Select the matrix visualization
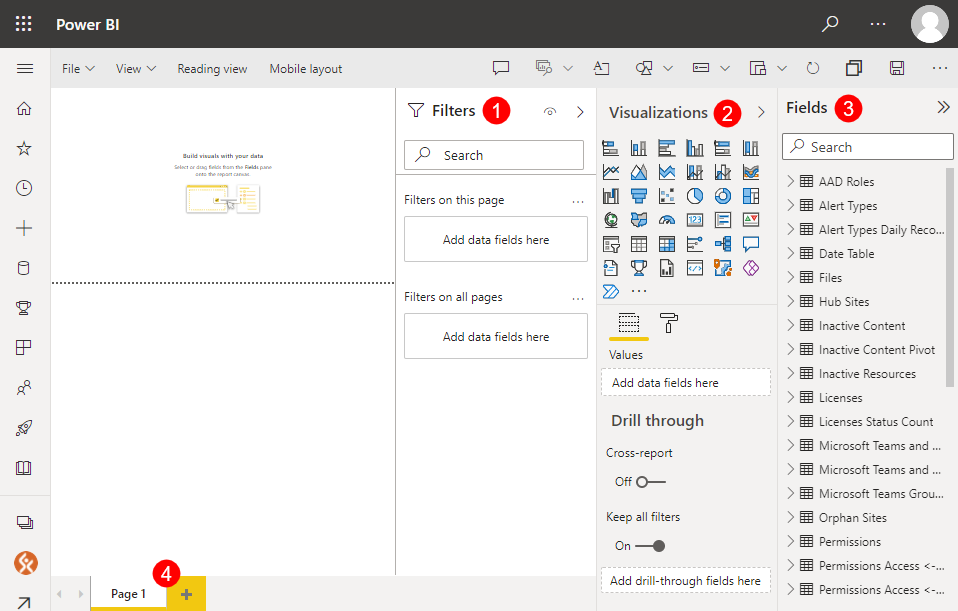Viewport: 958px width, 611px height. tap(667, 244)
